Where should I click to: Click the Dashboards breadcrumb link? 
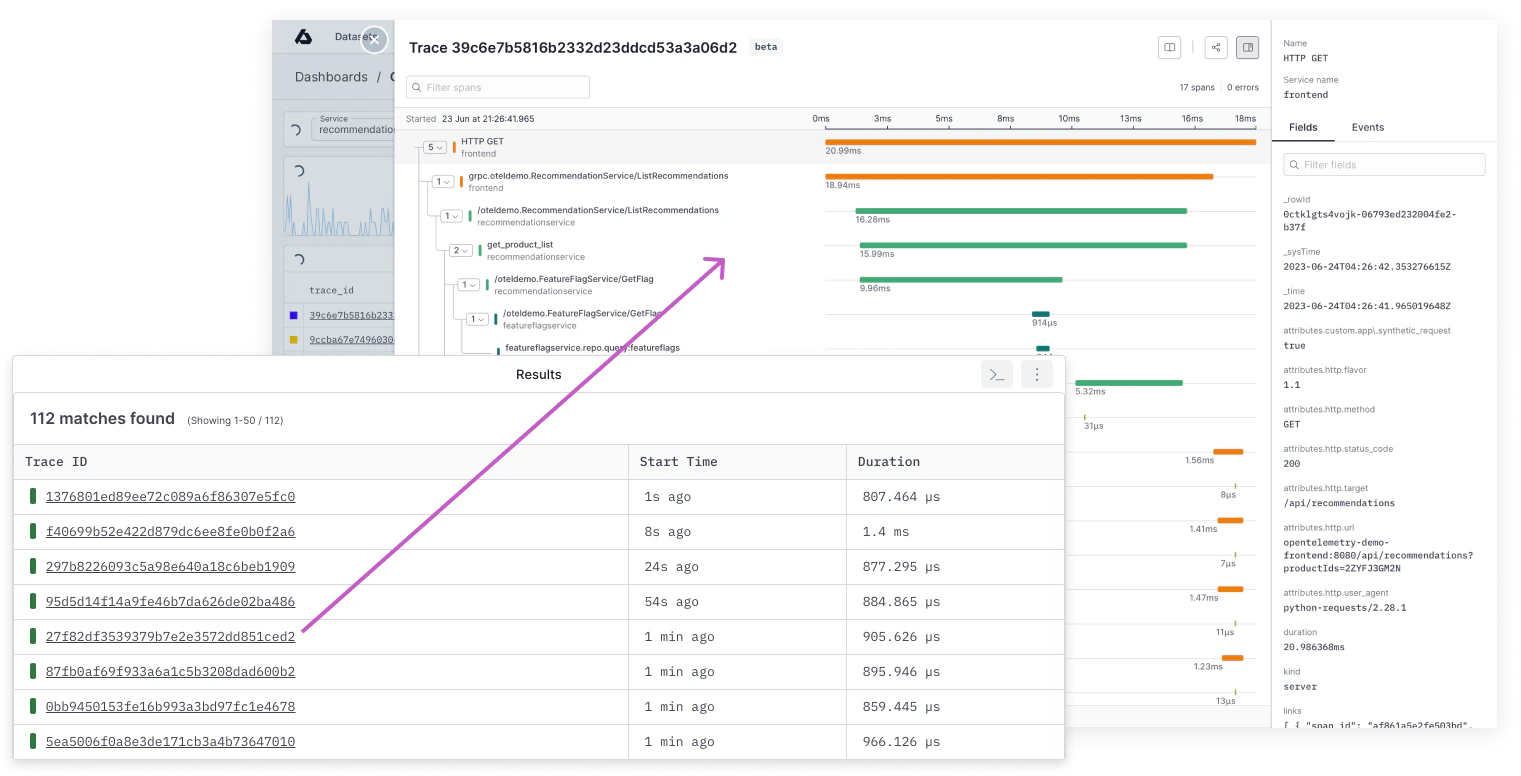click(x=331, y=77)
